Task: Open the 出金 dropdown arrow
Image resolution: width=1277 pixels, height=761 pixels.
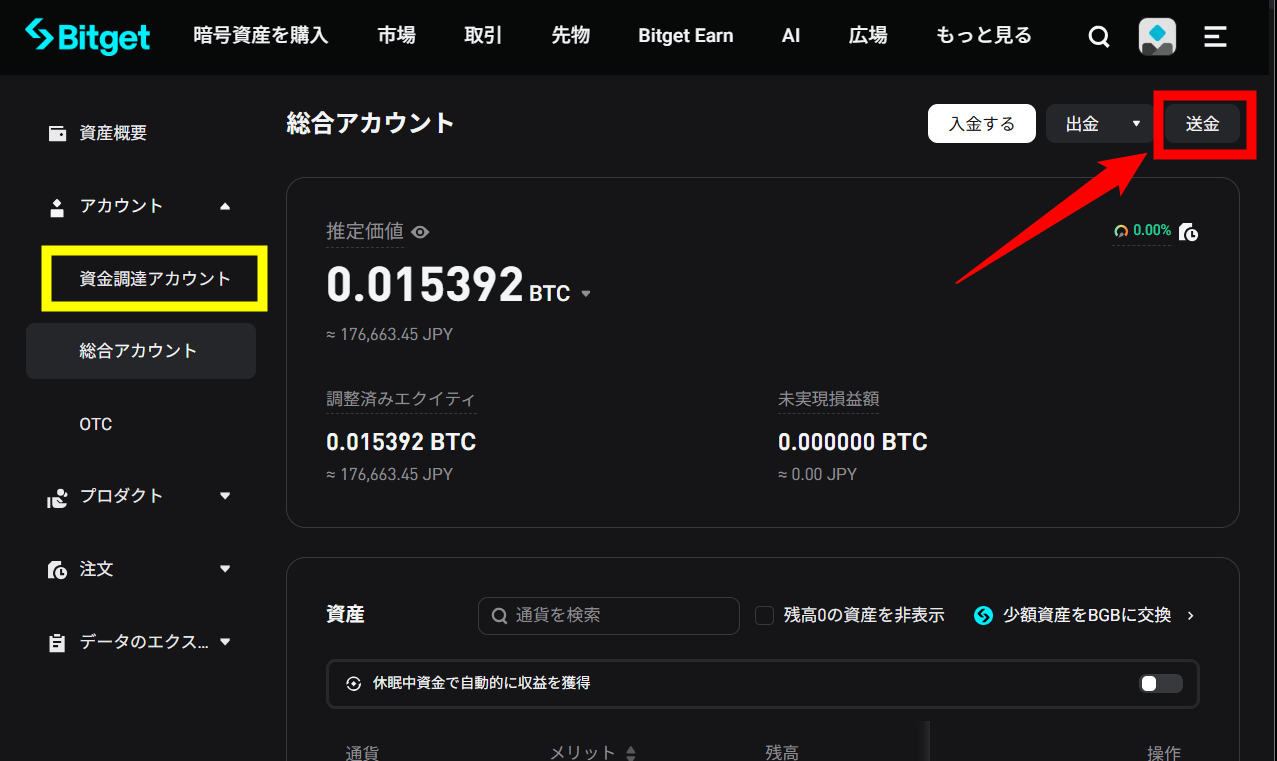Action: point(1136,124)
